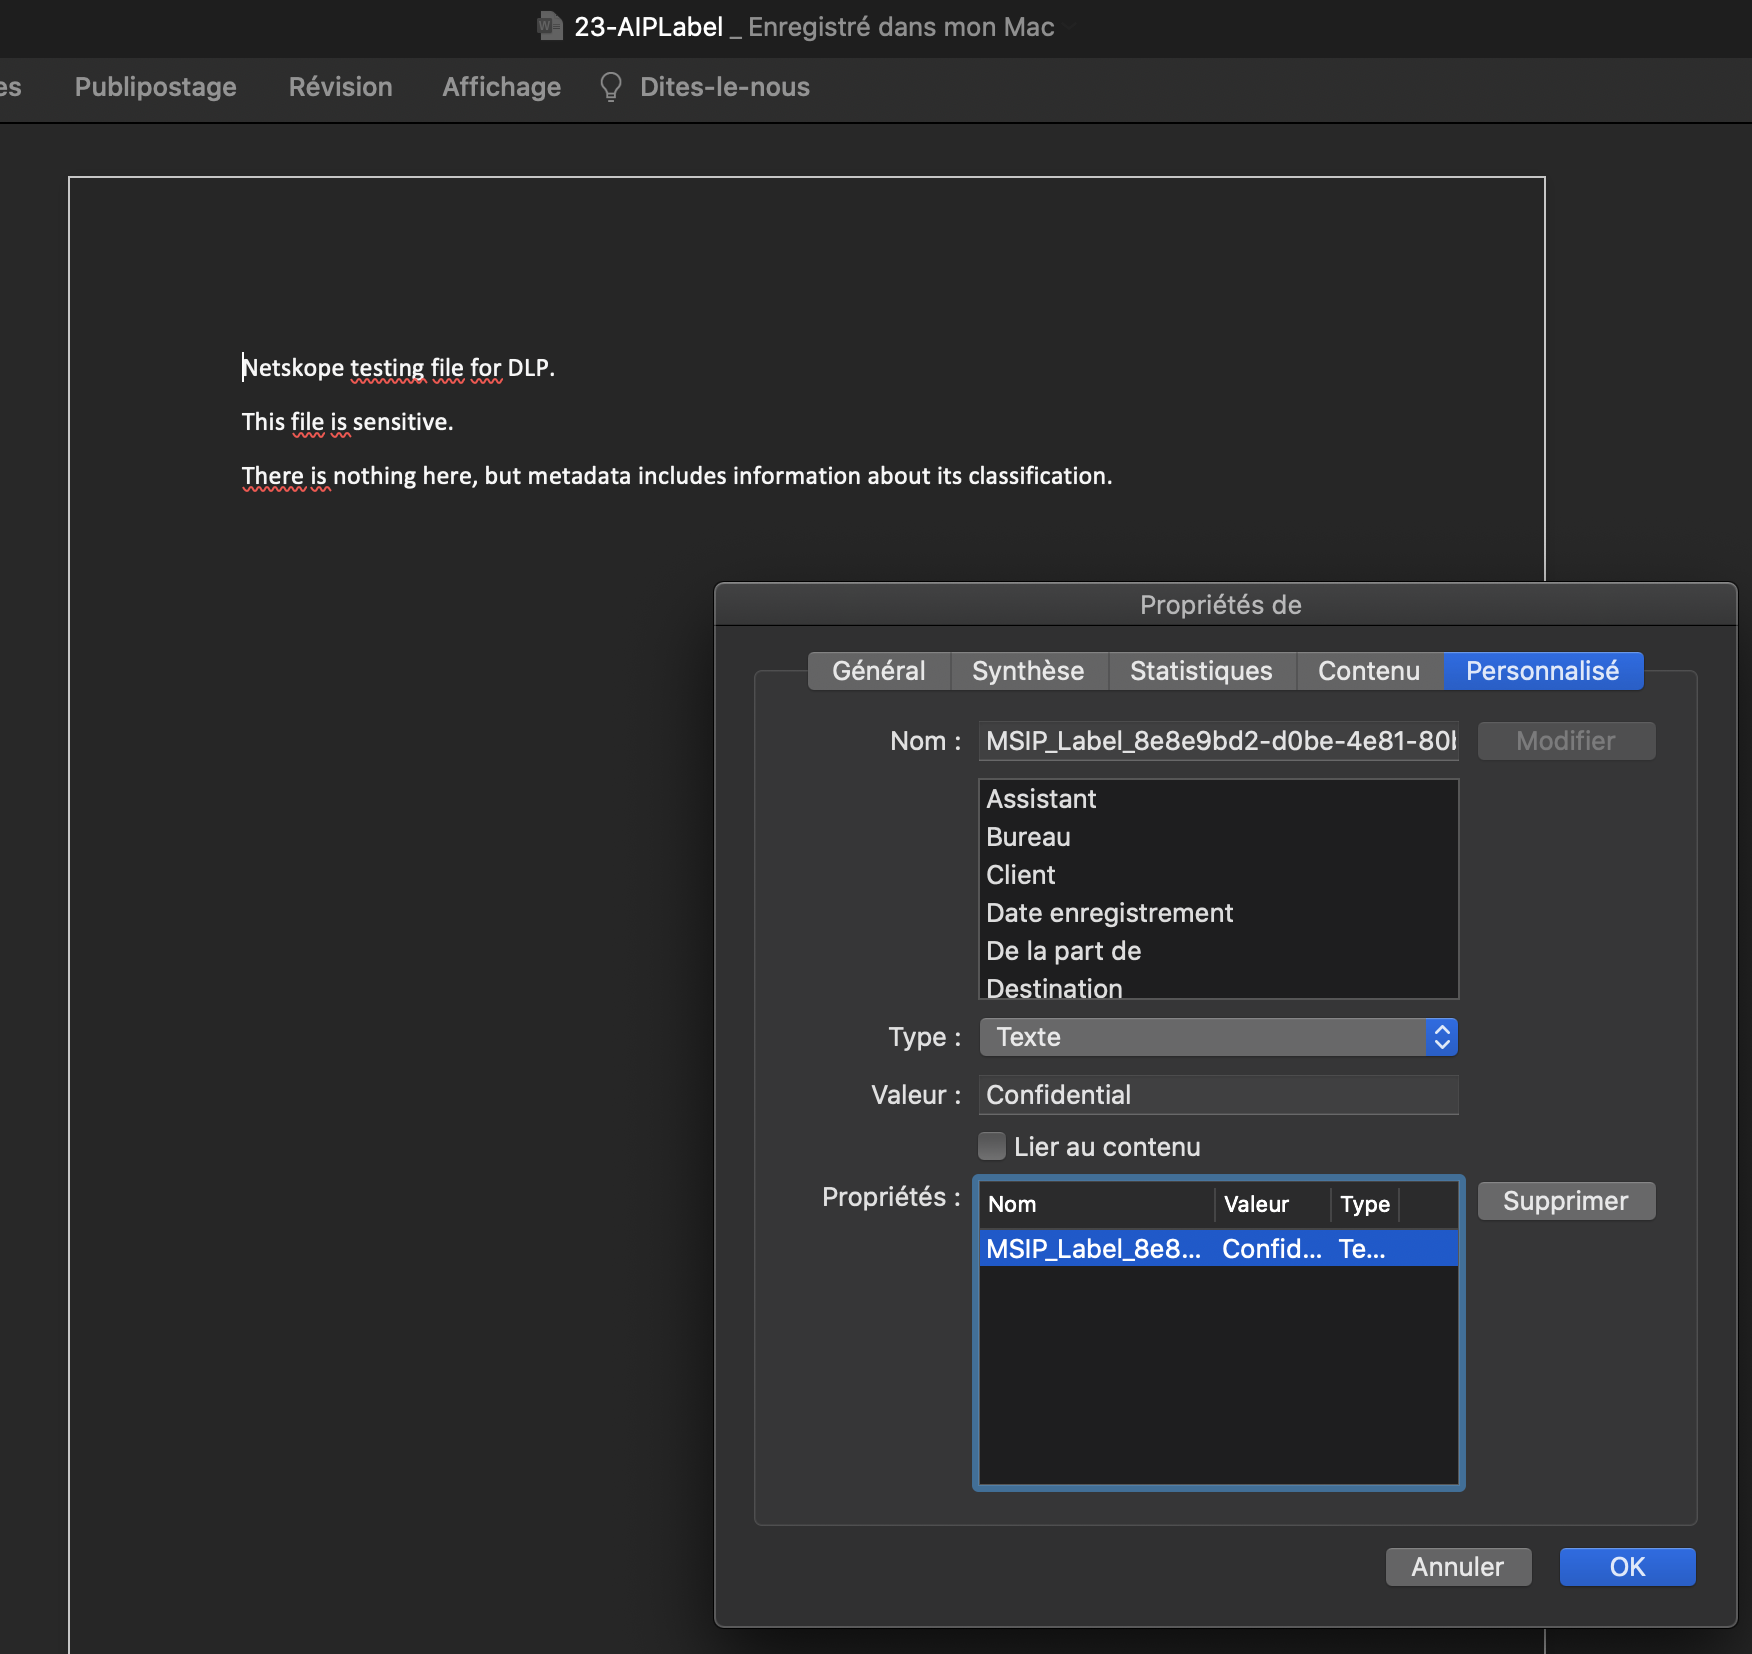The image size is (1752, 1654).
Task: Select the Statistiques tab
Action: [1200, 671]
